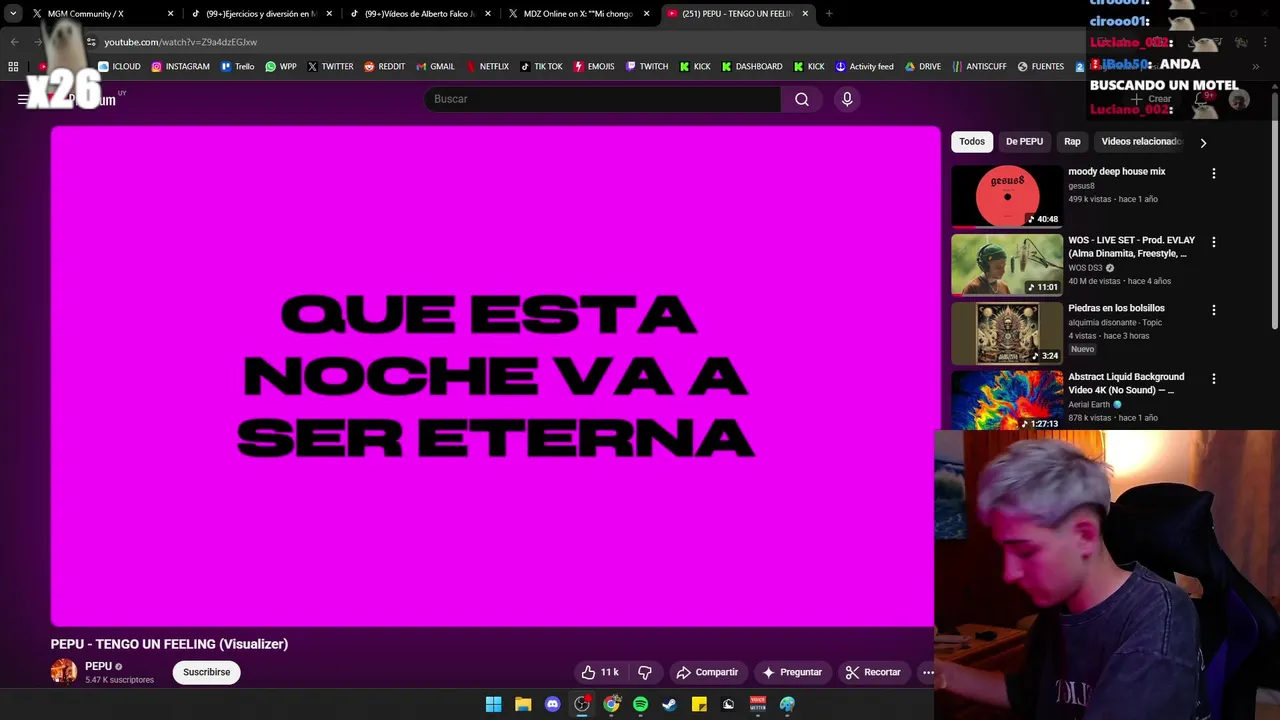Open Steam from the taskbar
The width and height of the screenshot is (1280, 720).
pyautogui.click(x=669, y=704)
